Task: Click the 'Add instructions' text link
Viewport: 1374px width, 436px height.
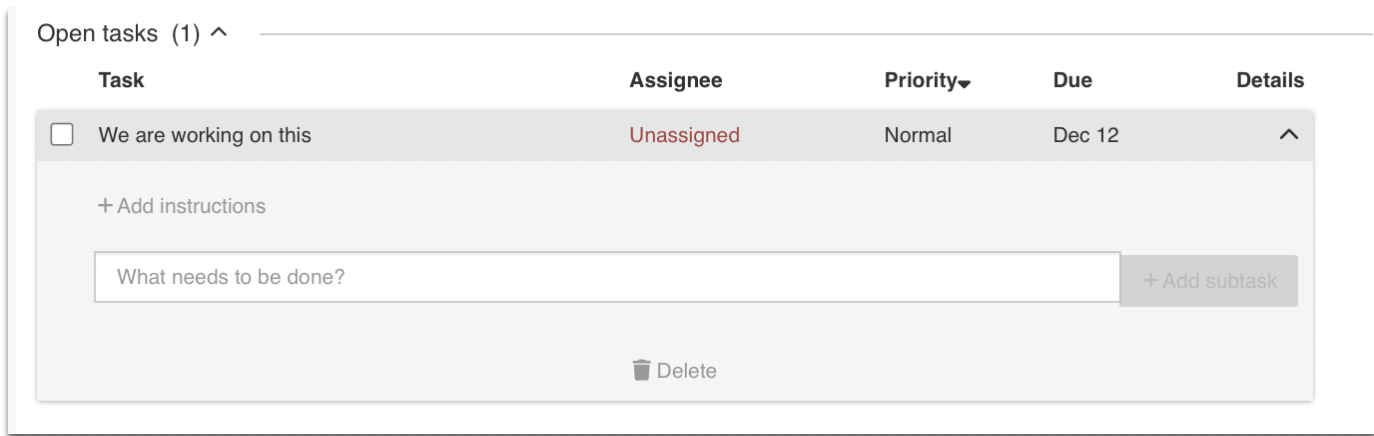Action: (x=191, y=206)
